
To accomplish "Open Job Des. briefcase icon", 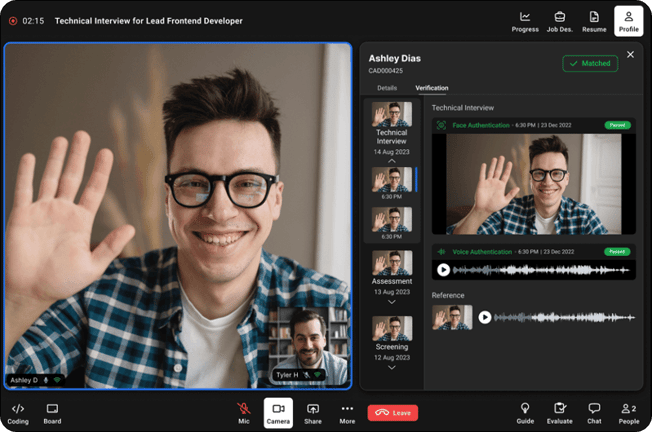I will tap(559, 17).
